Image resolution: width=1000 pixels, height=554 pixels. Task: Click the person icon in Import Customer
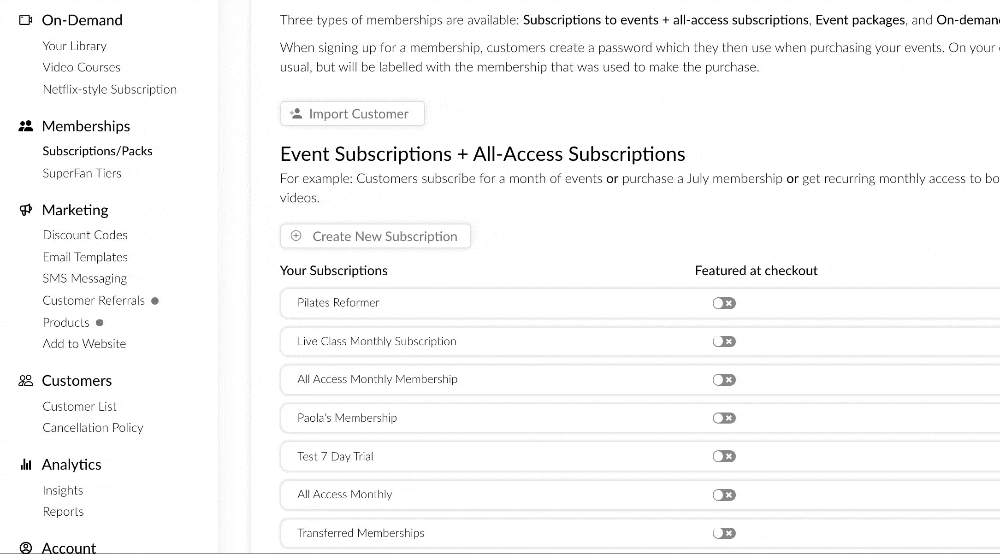coord(296,113)
